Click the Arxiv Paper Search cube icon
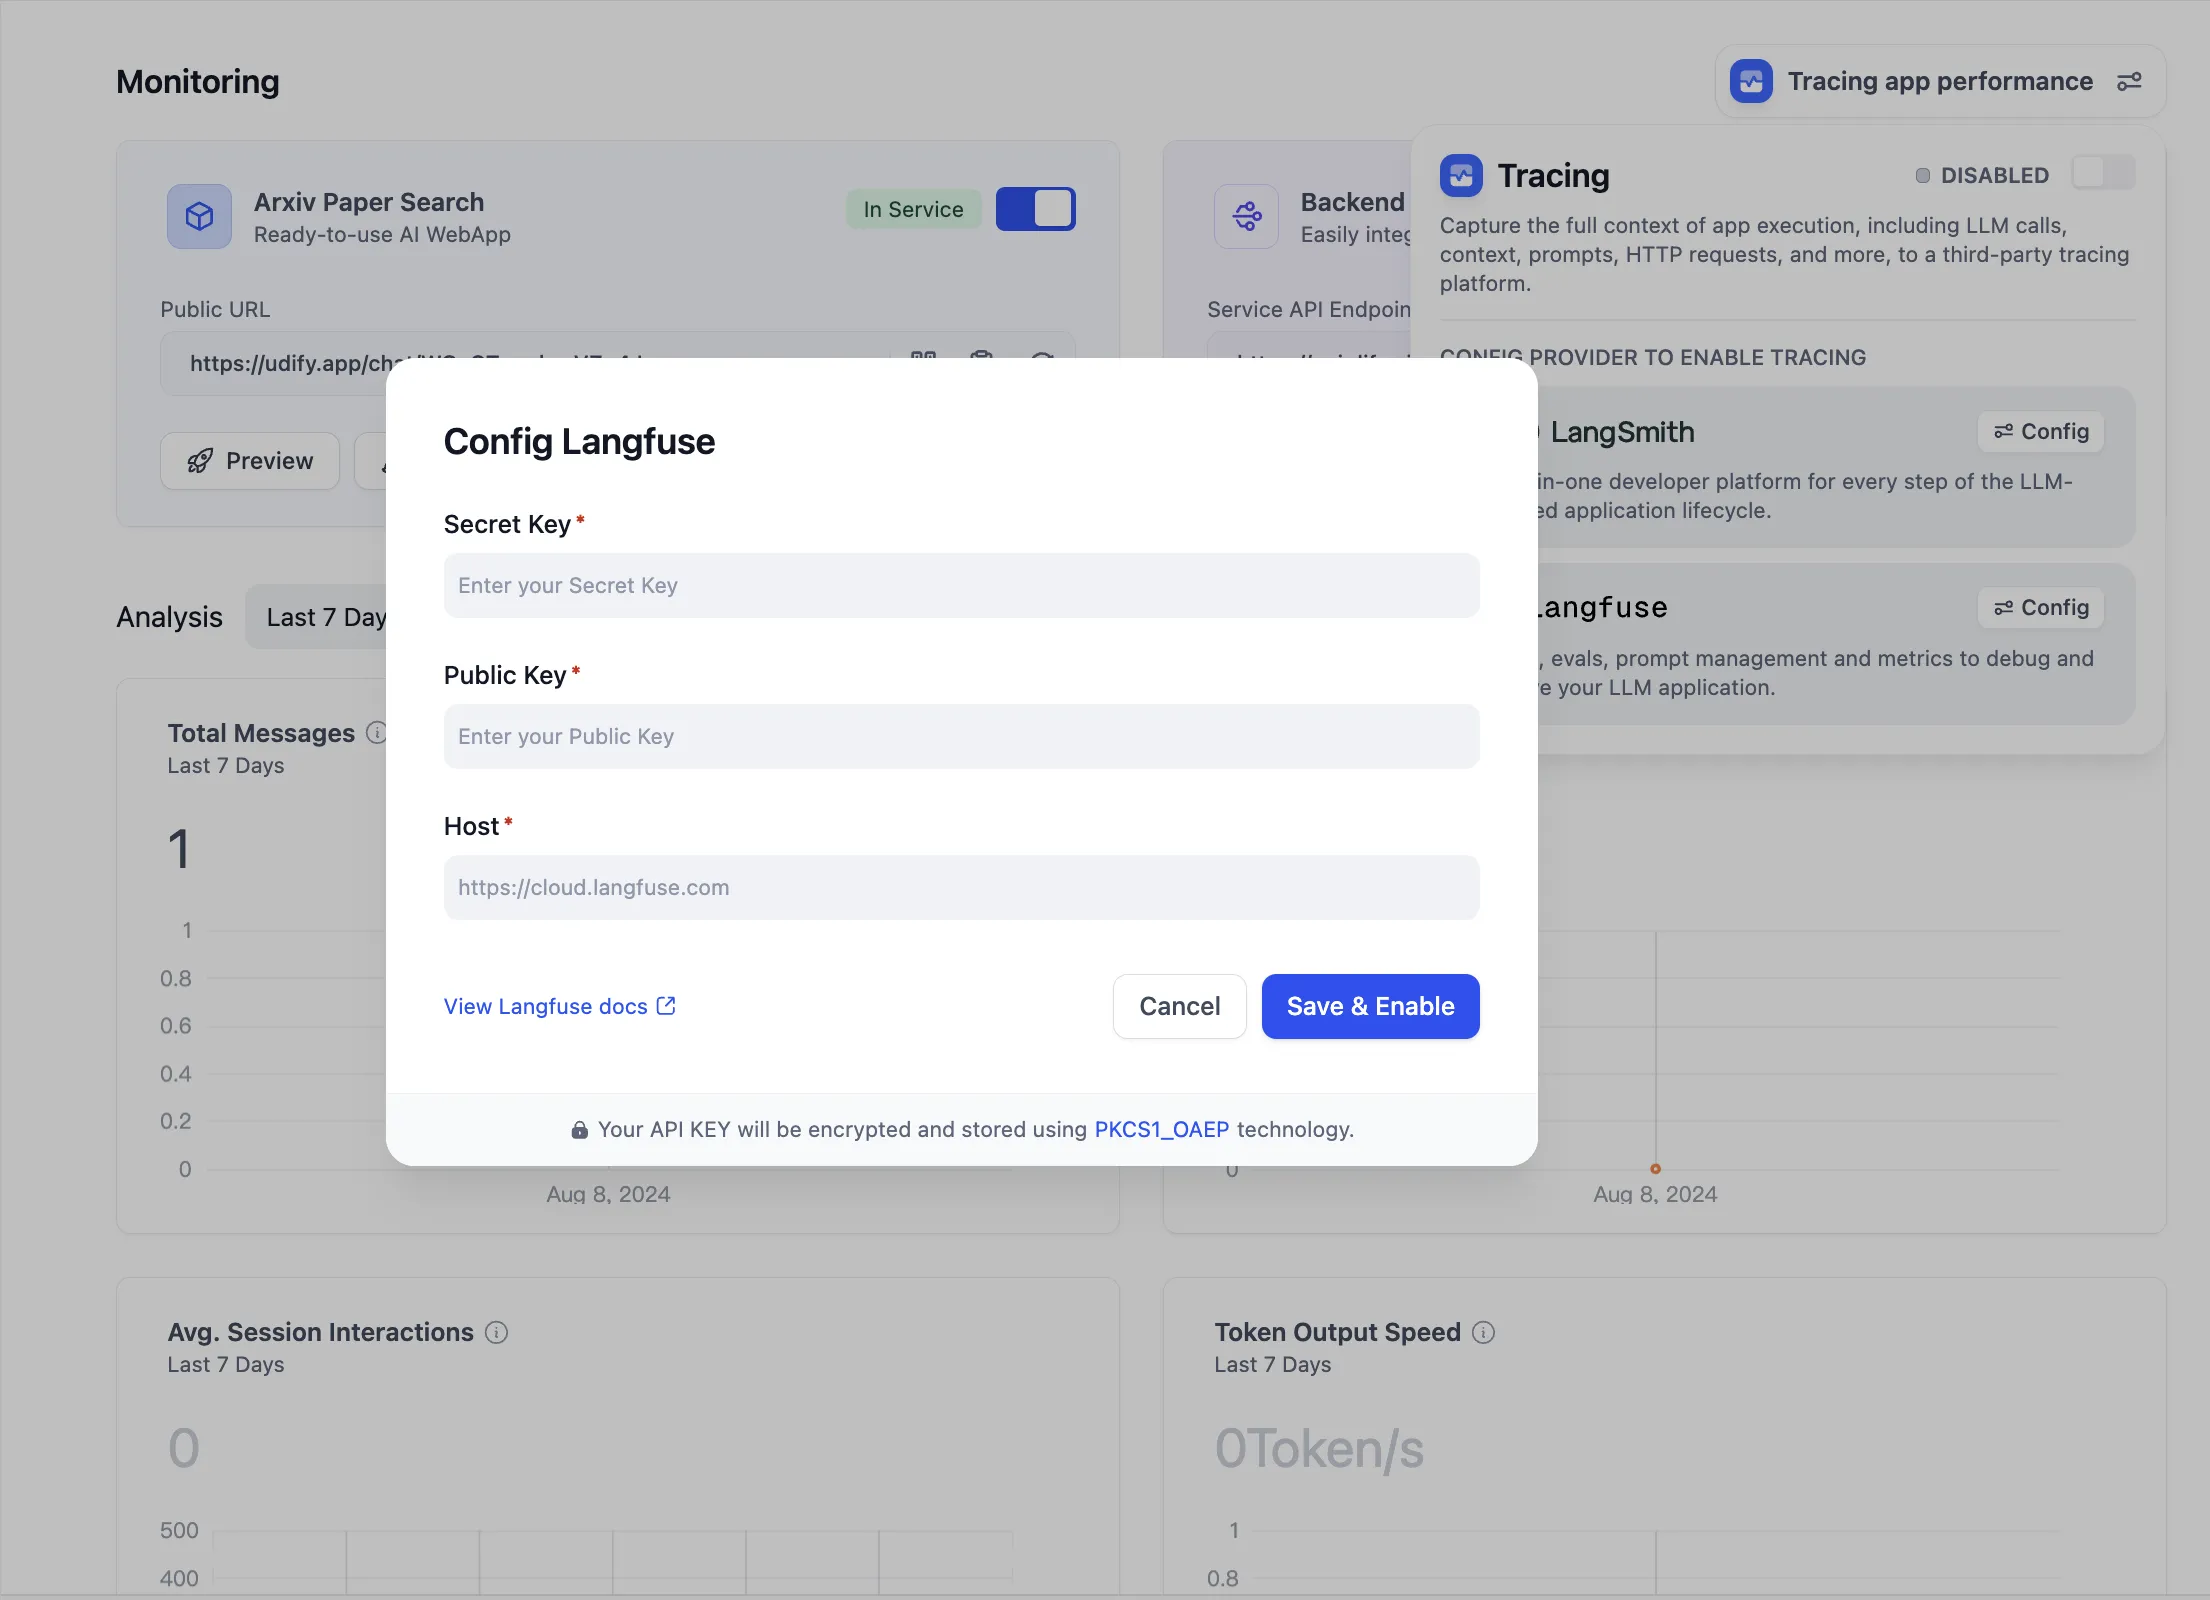The height and width of the screenshot is (1600, 2210). pyautogui.click(x=199, y=216)
